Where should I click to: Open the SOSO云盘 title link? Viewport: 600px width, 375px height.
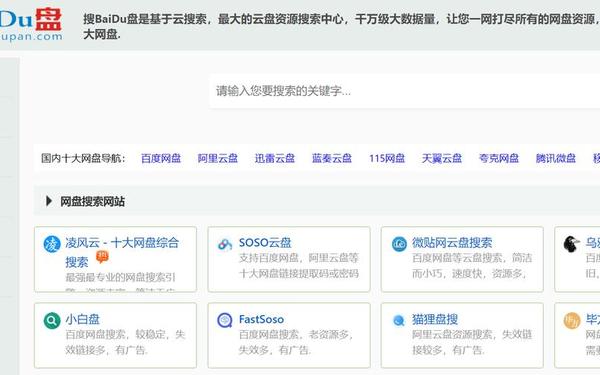265,243
